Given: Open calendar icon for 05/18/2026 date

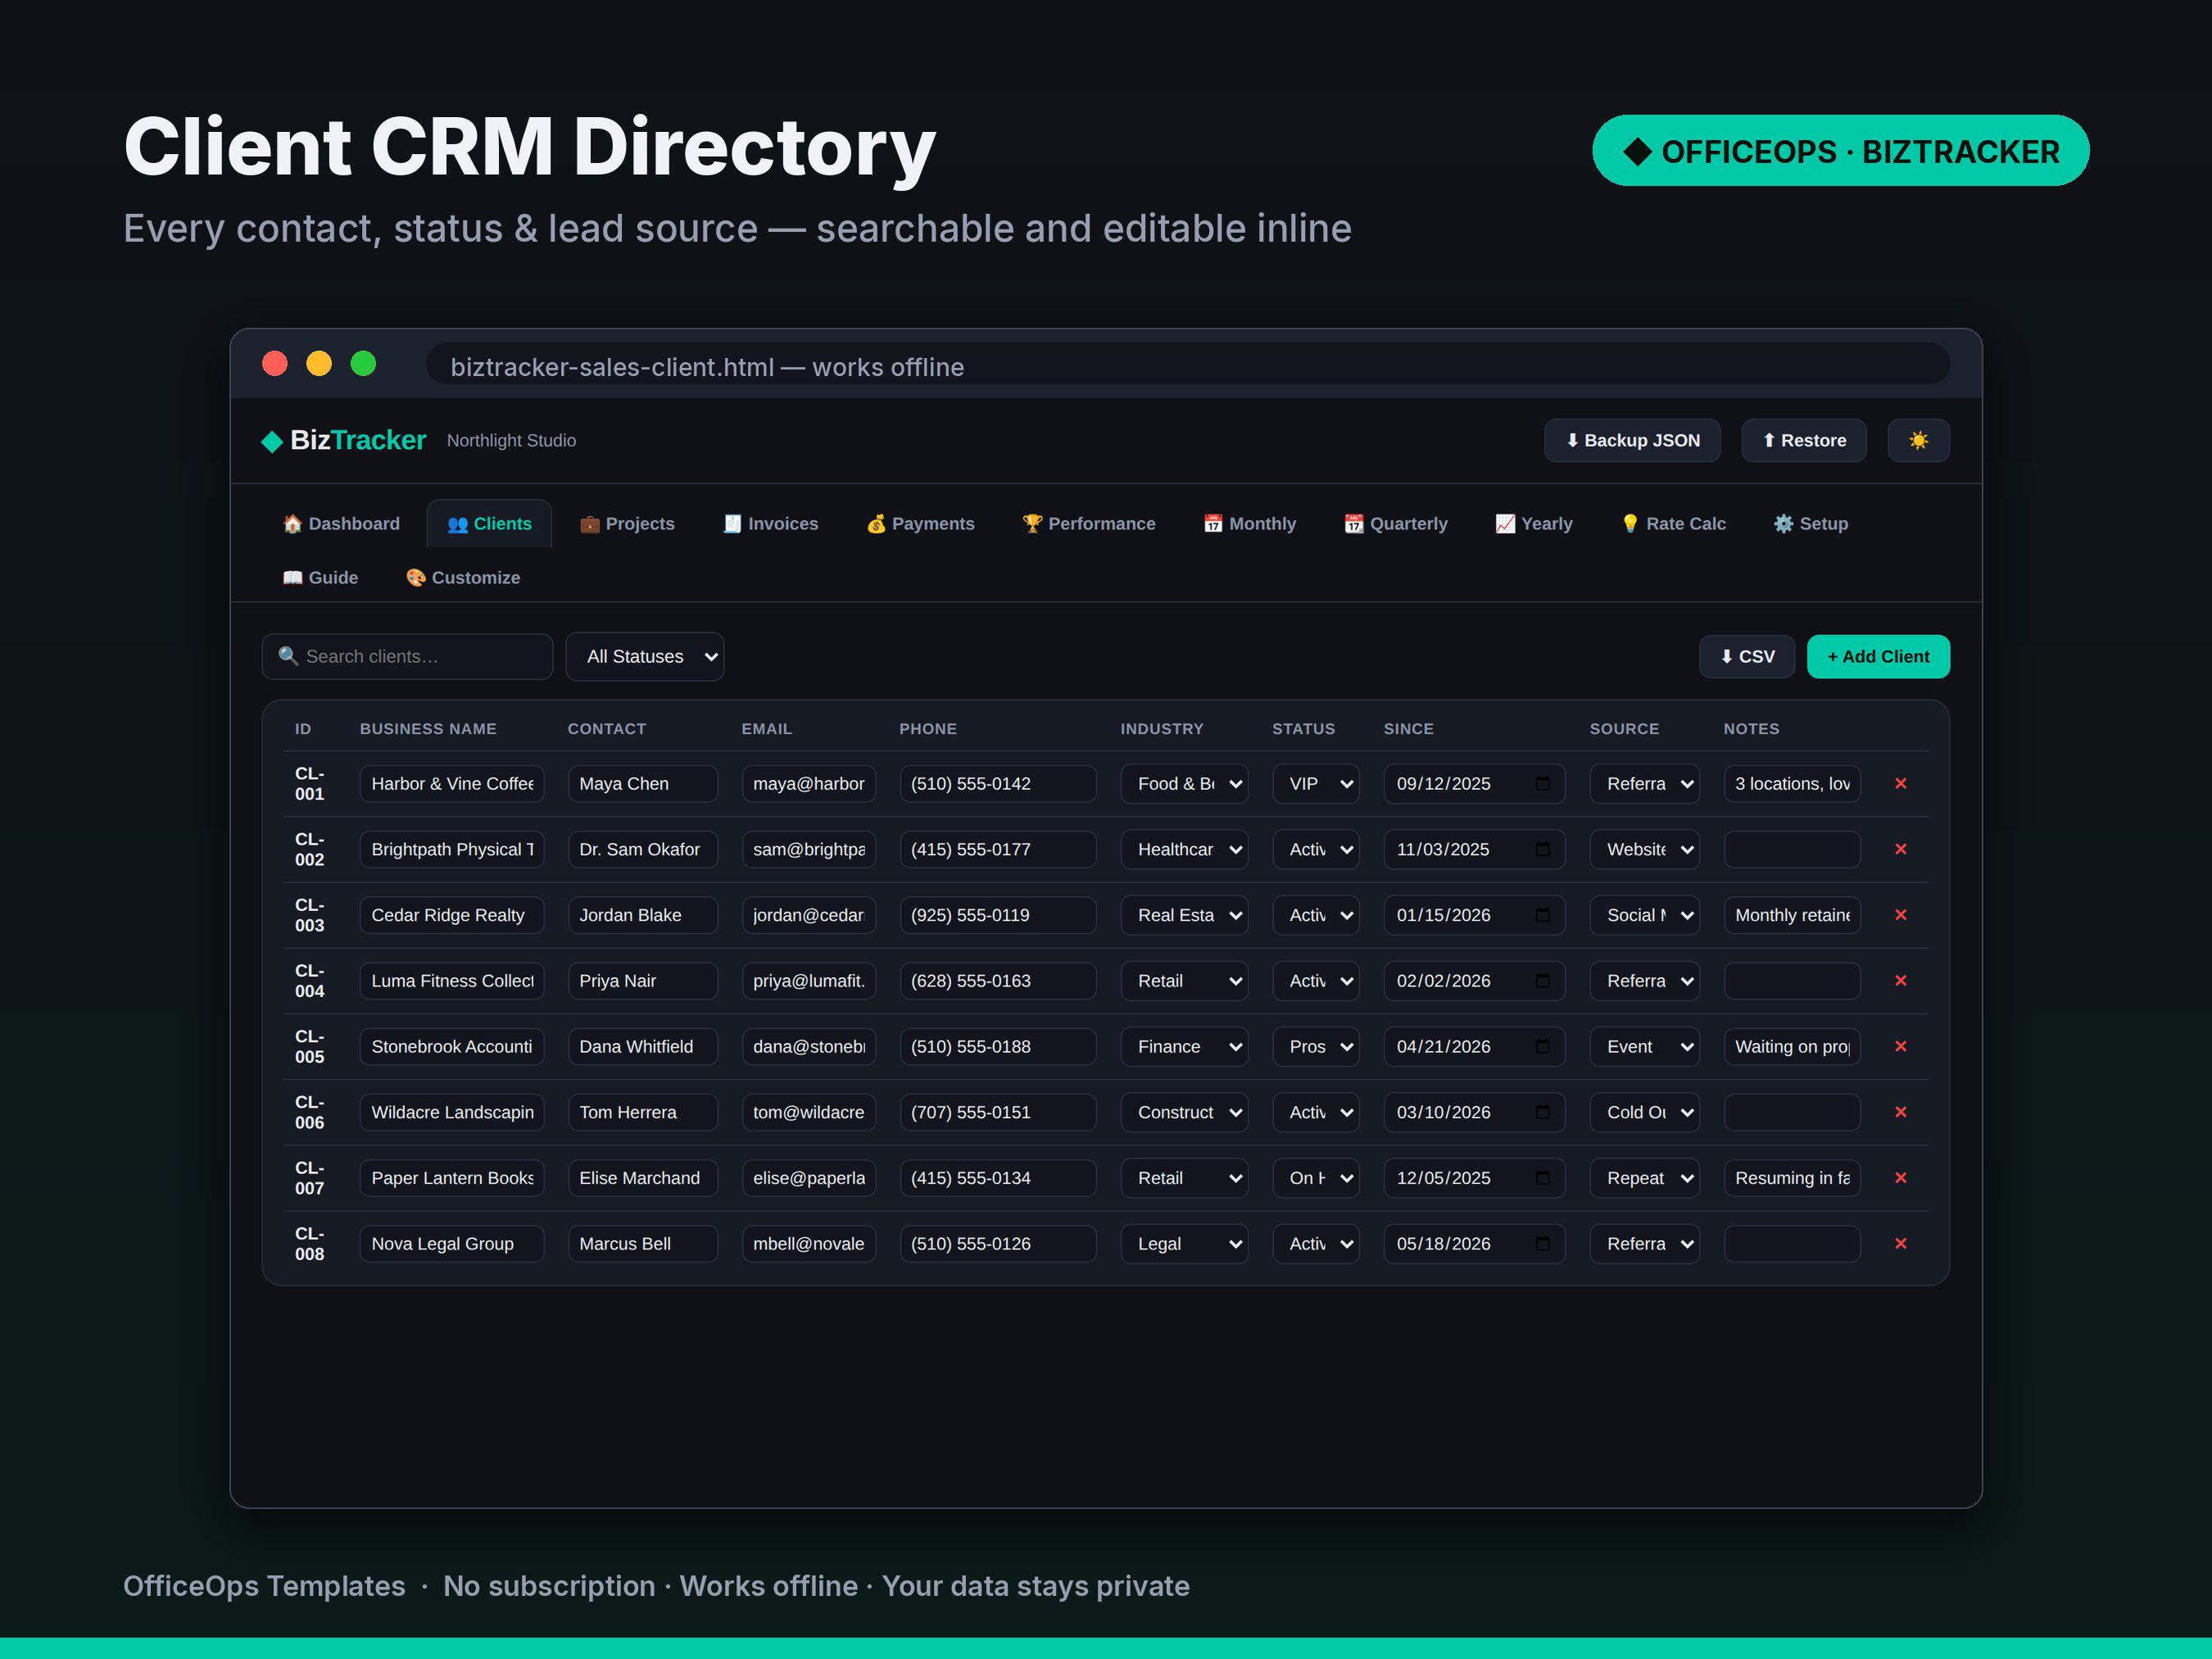Looking at the screenshot, I should tap(1542, 1244).
